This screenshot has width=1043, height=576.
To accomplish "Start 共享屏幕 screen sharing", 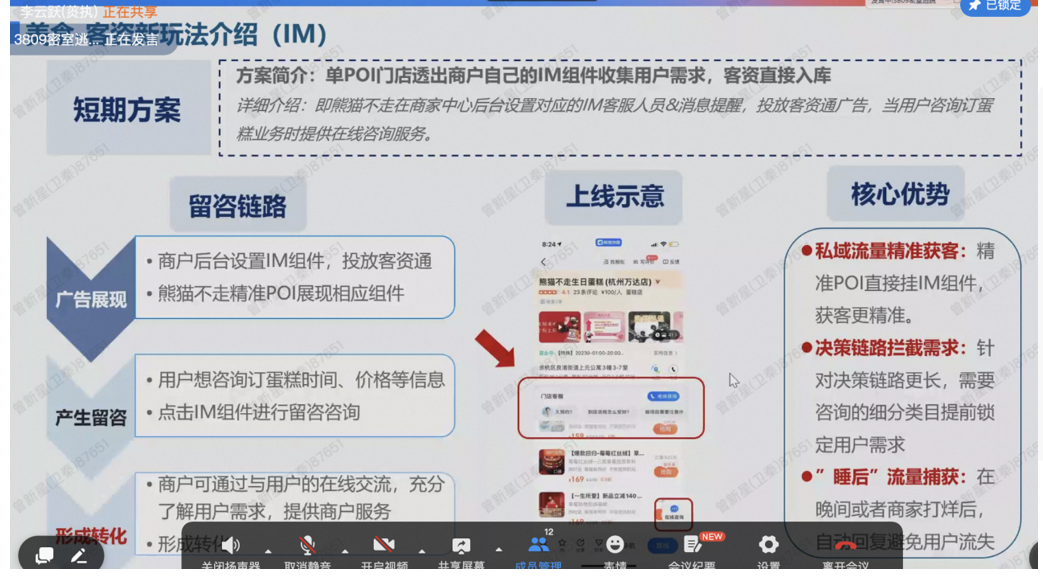I will pos(460,543).
